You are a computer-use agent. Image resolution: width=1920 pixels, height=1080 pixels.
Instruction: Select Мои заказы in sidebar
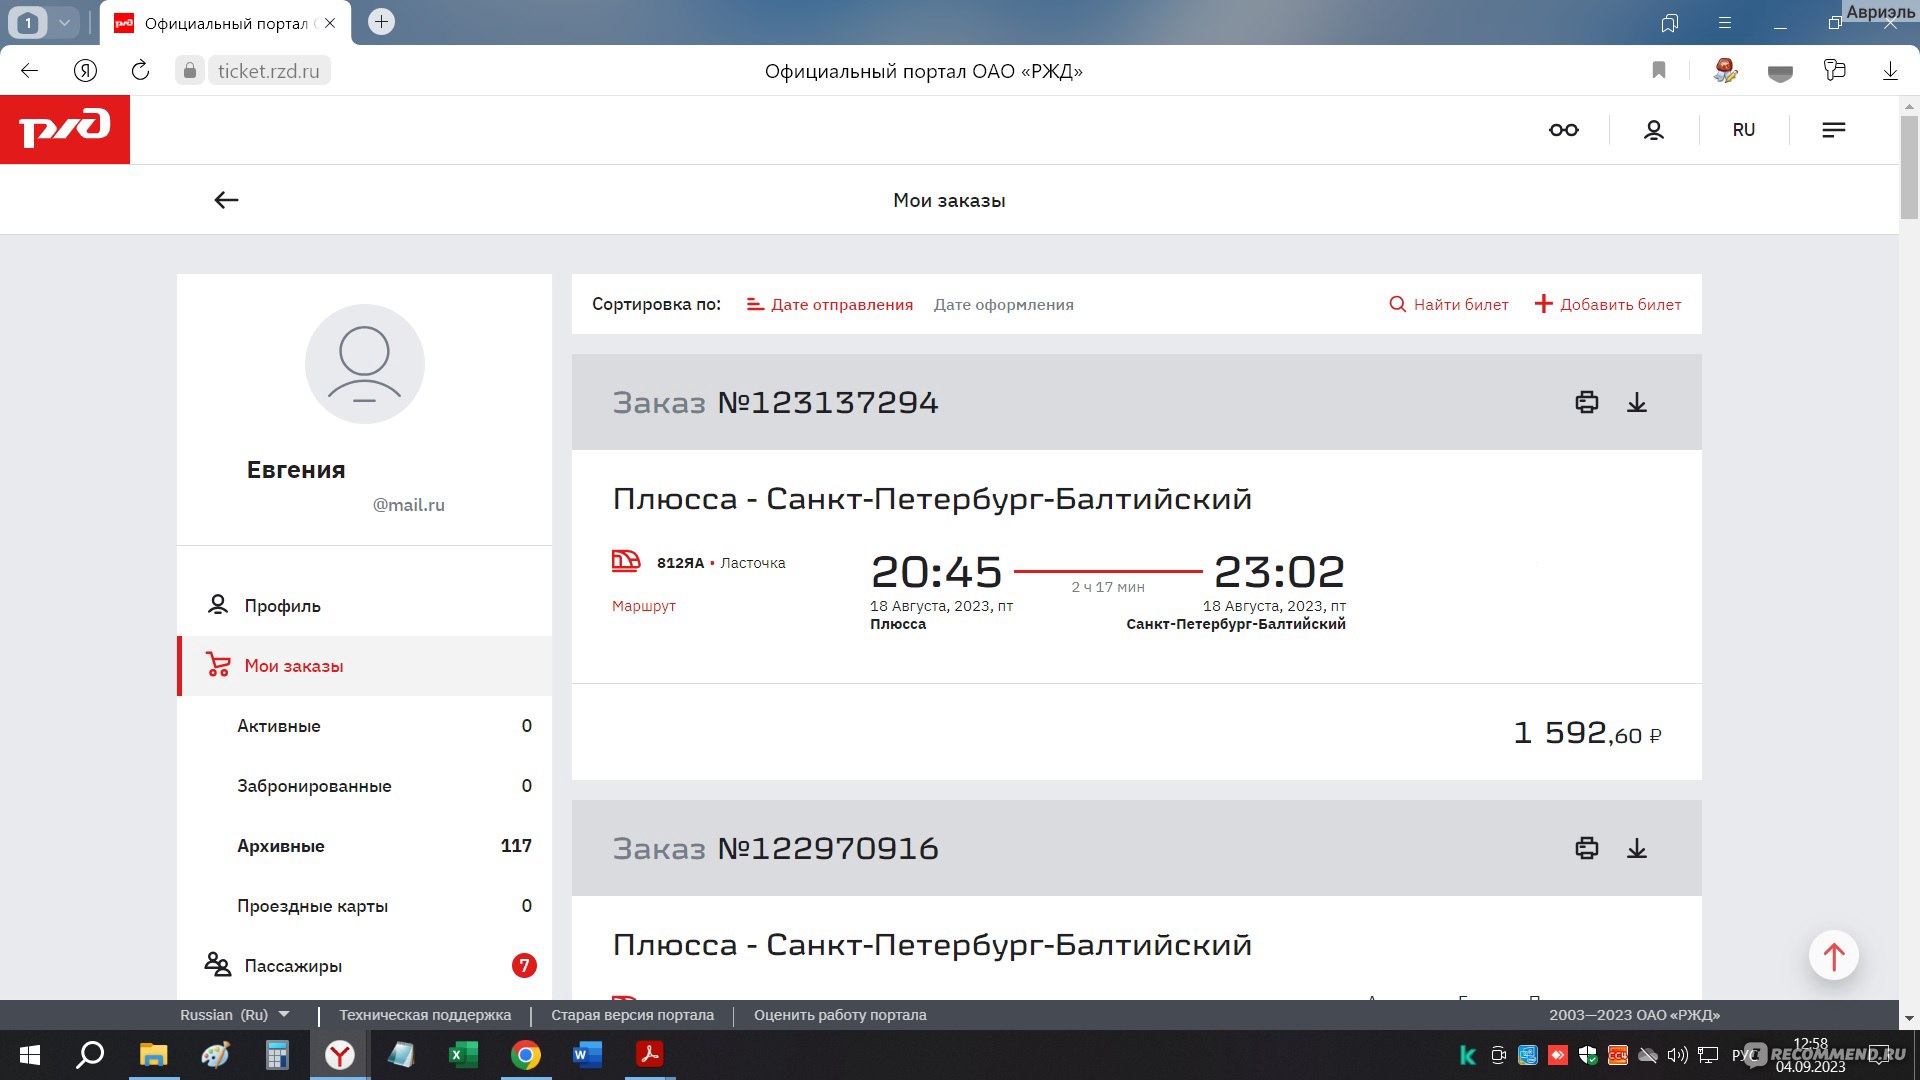pyautogui.click(x=365, y=666)
